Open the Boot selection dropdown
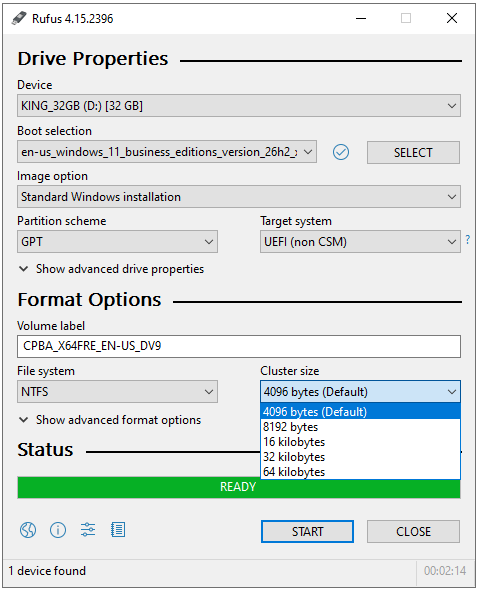The height and width of the screenshot is (591, 478). point(167,152)
